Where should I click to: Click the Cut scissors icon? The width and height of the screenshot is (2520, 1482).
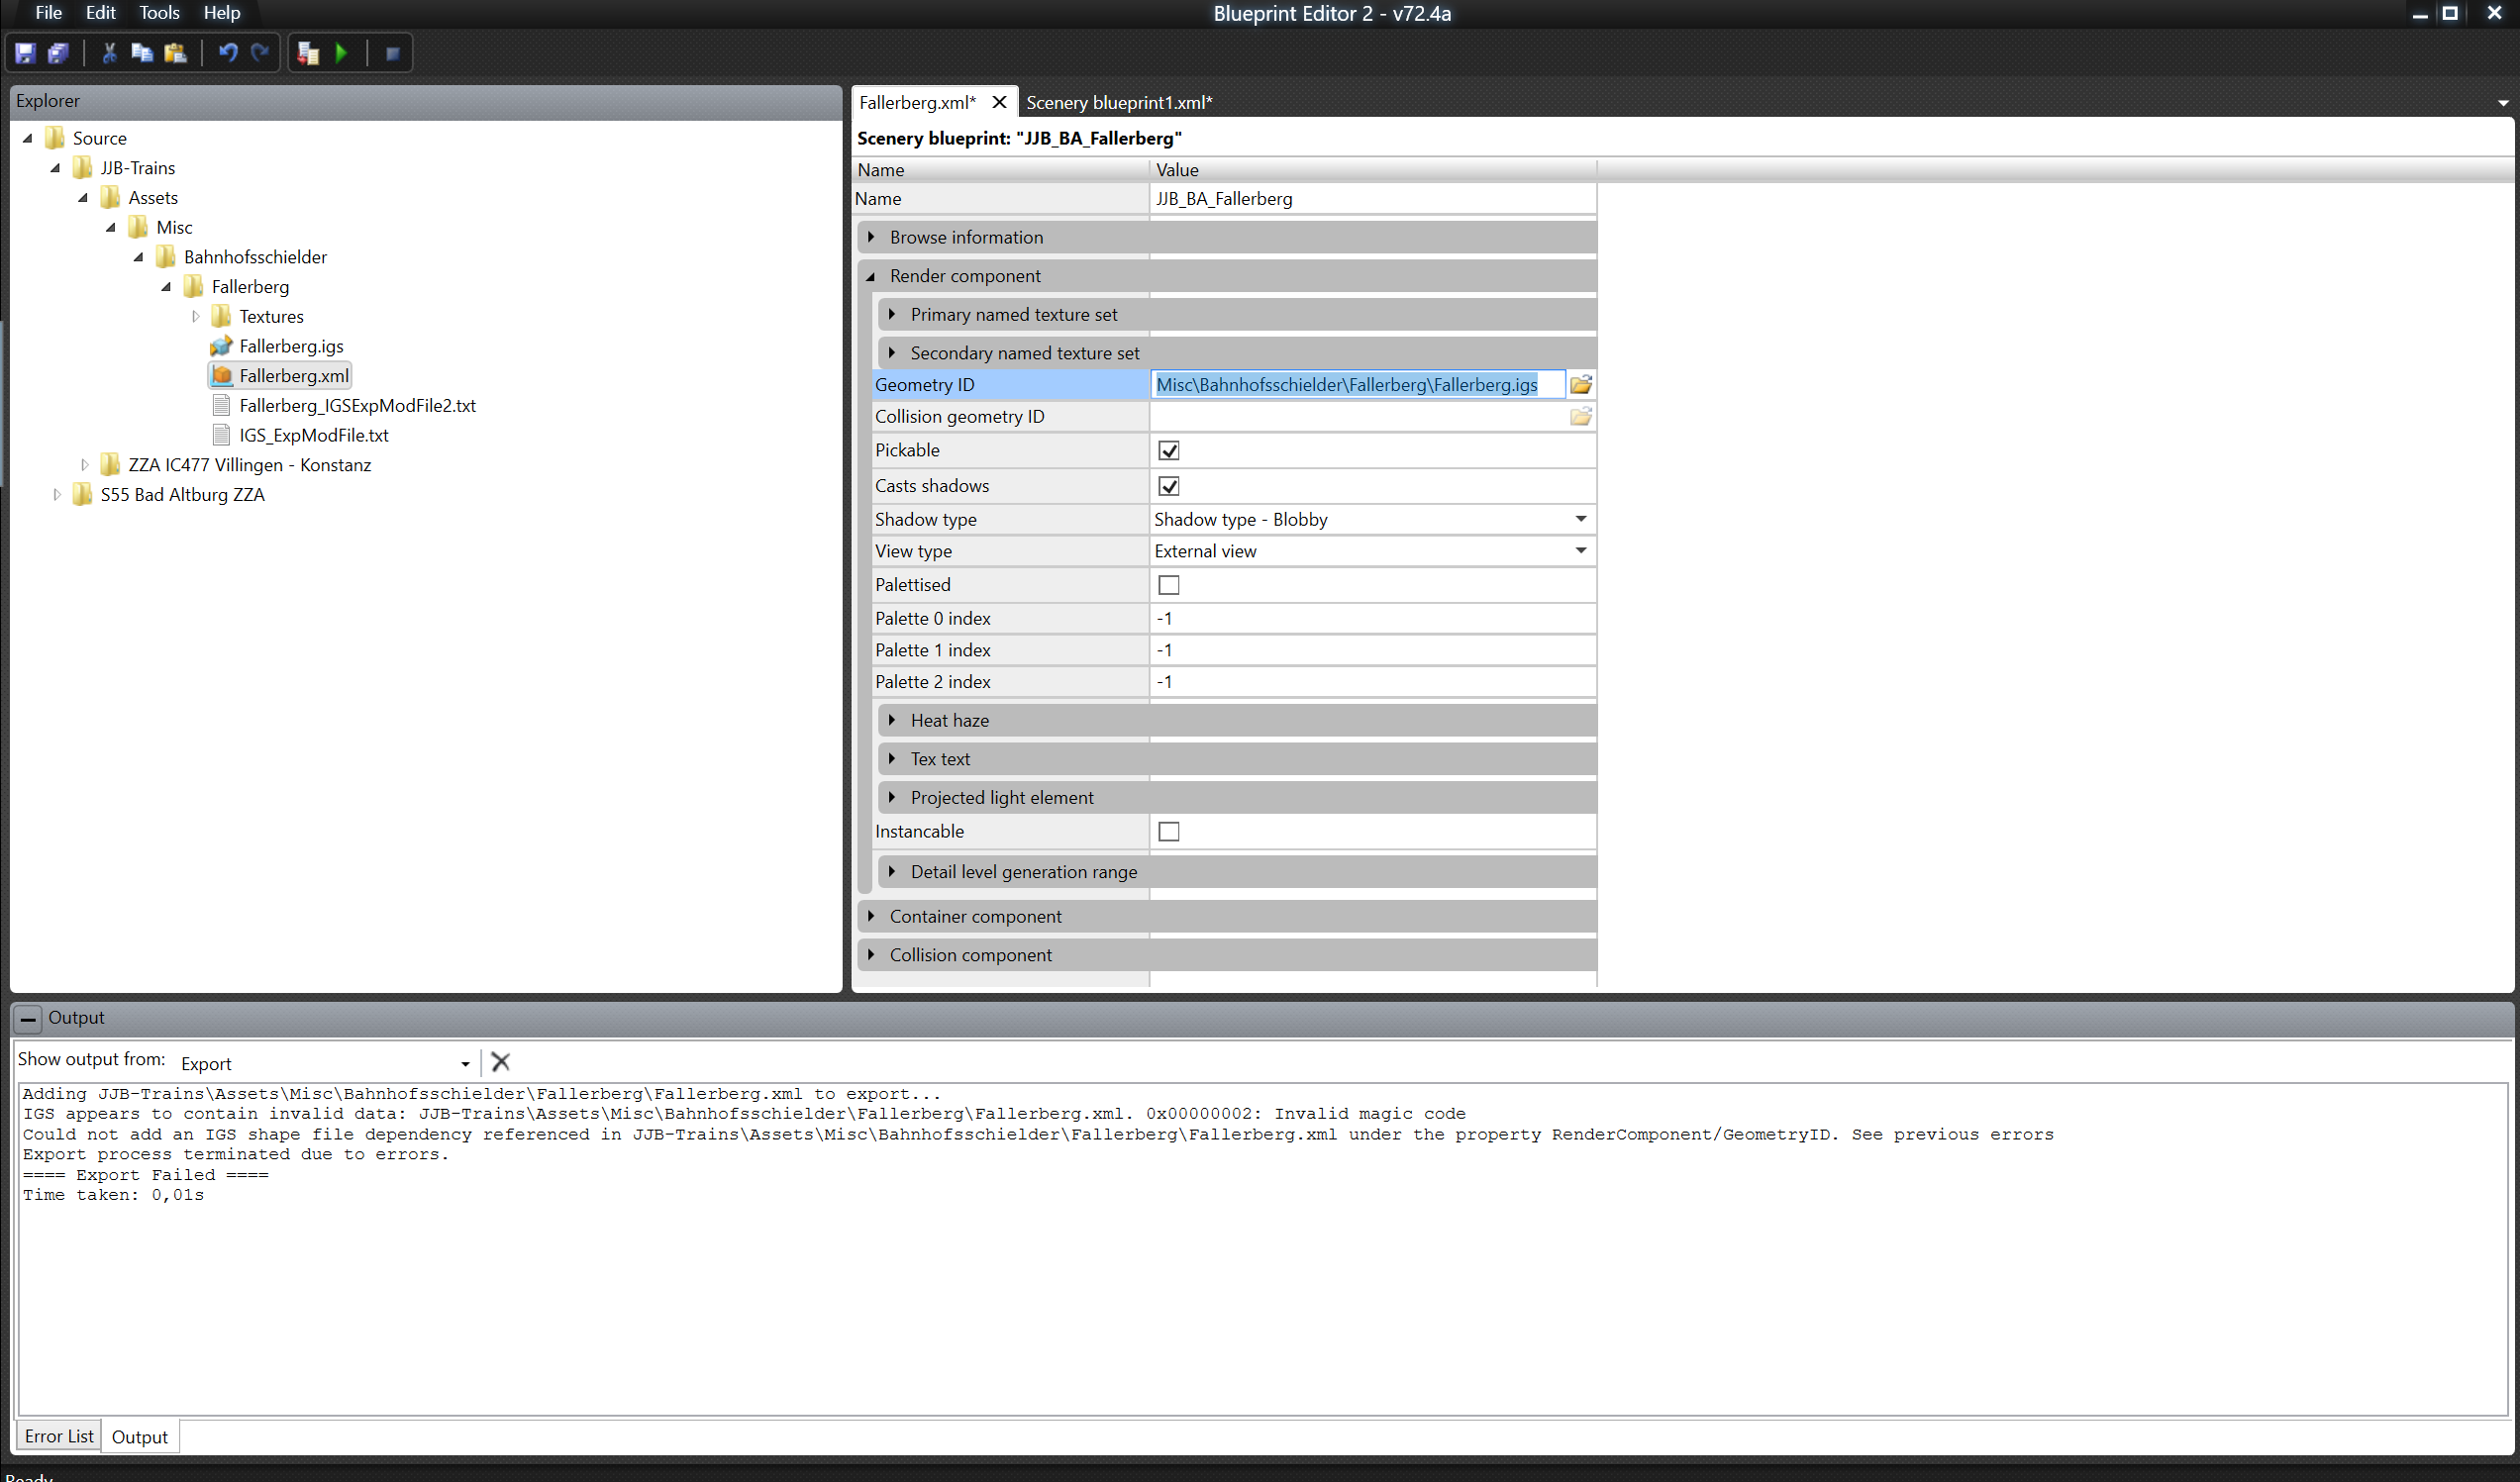109,53
